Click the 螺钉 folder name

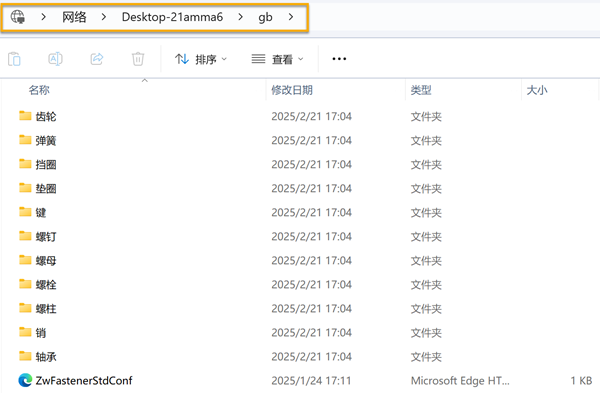(x=46, y=236)
